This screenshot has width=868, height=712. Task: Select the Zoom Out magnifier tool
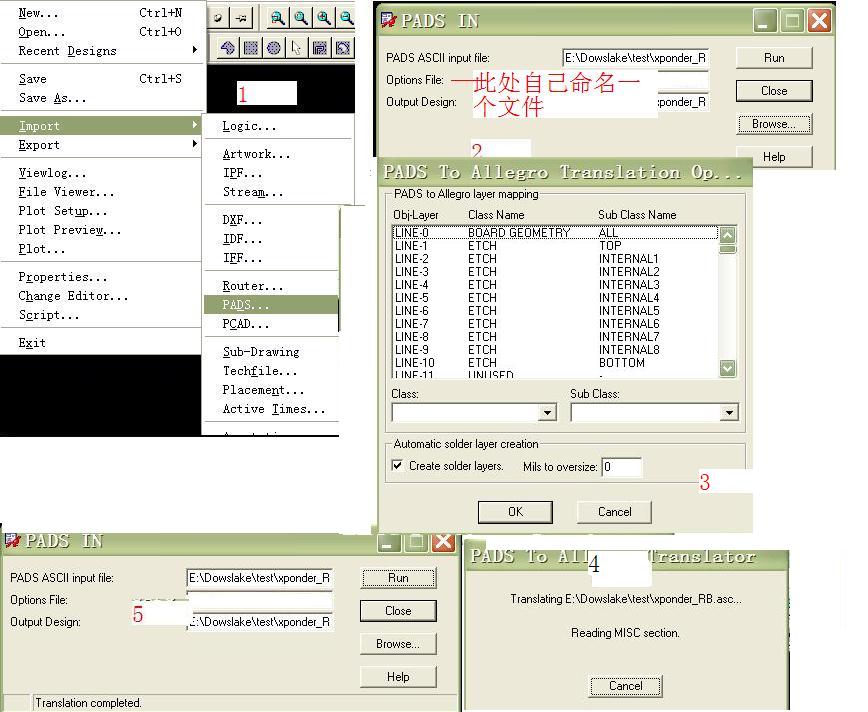[x=346, y=17]
